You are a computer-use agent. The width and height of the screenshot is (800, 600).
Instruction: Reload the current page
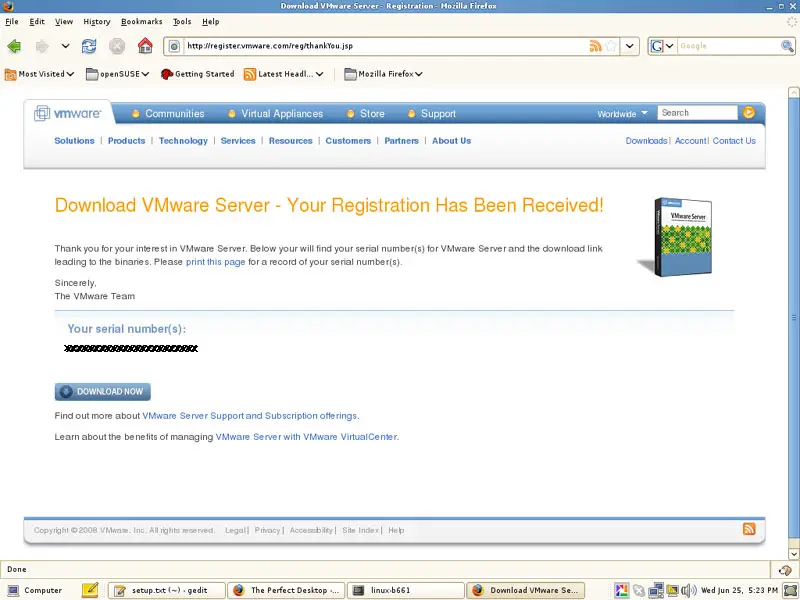[x=89, y=46]
